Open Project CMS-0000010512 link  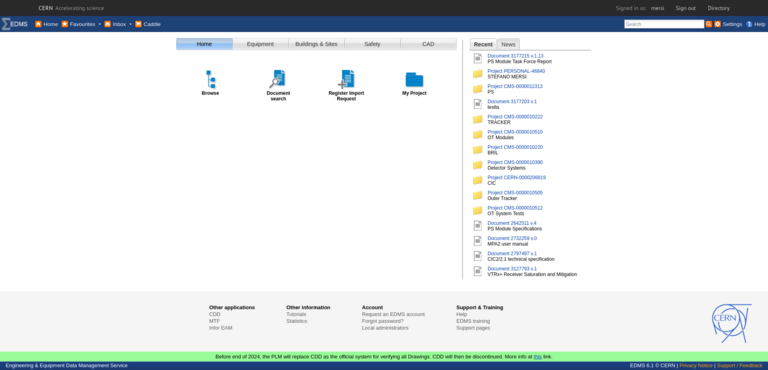(x=515, y=208)
